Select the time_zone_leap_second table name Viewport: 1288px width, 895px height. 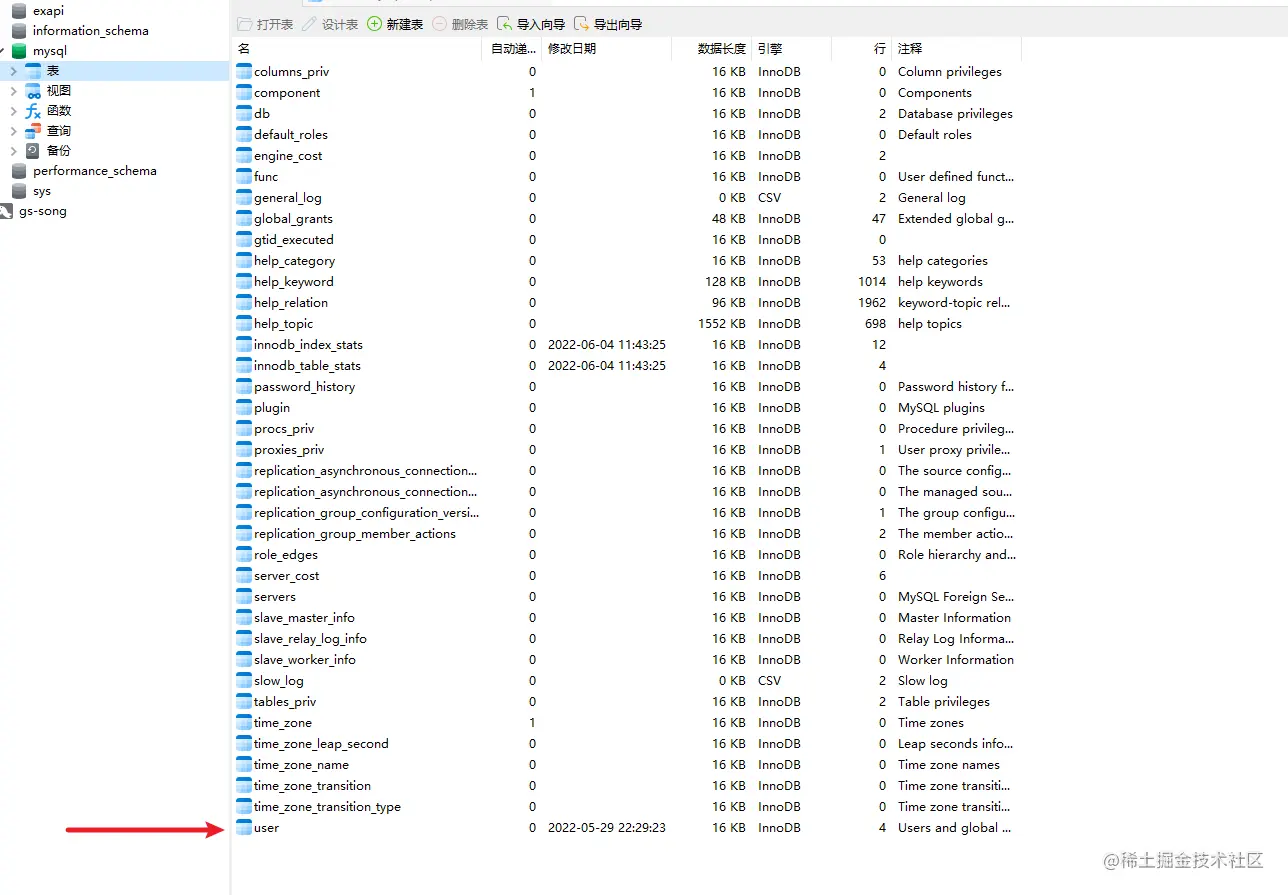pyautogui.click(x=321, y=743)
